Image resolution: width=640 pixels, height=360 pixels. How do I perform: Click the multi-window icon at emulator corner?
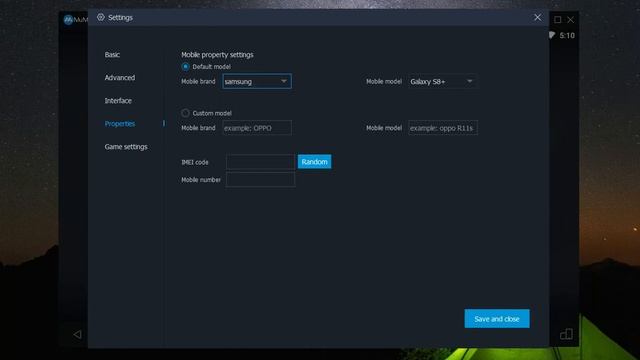[x=566, y=334]
